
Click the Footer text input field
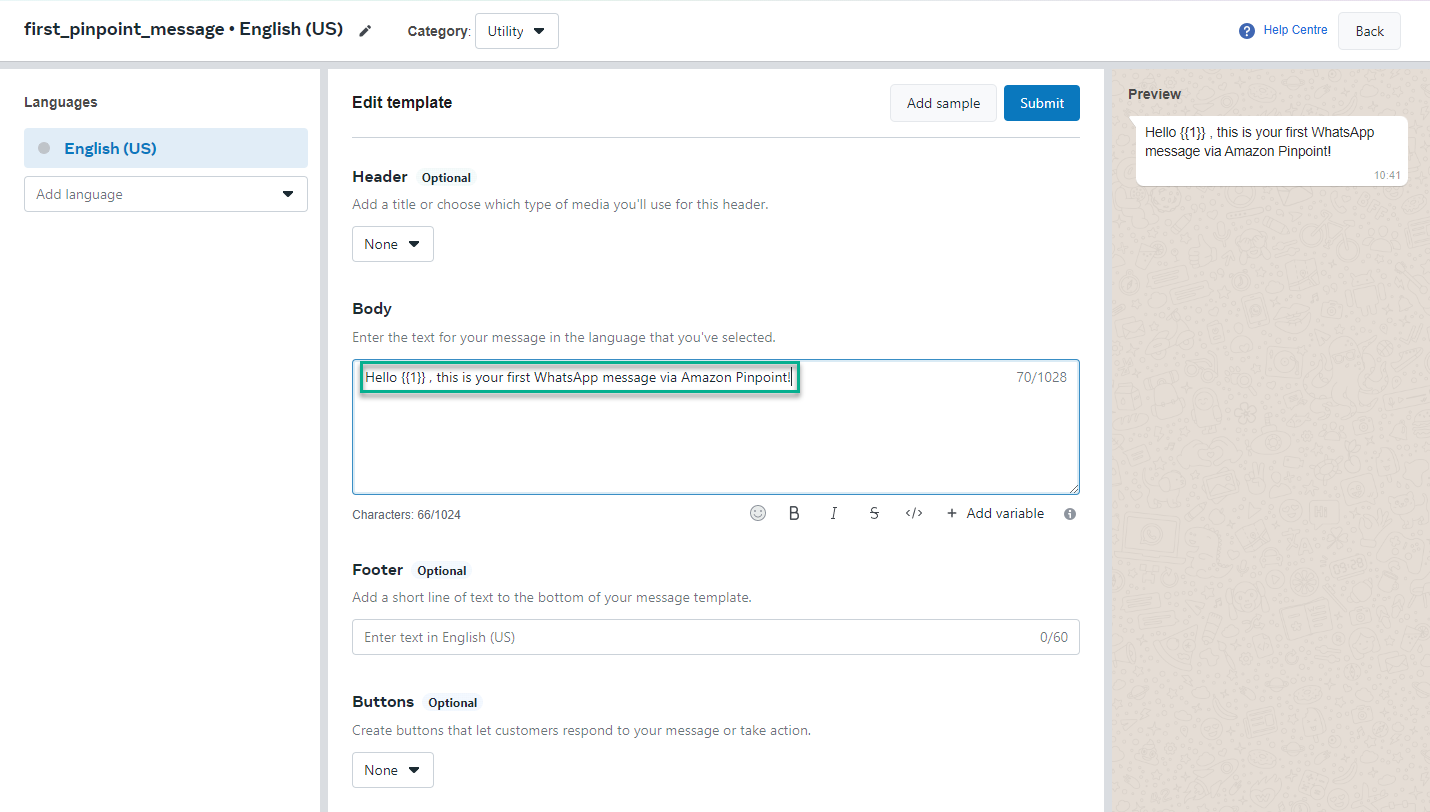[x=715, y=636]
